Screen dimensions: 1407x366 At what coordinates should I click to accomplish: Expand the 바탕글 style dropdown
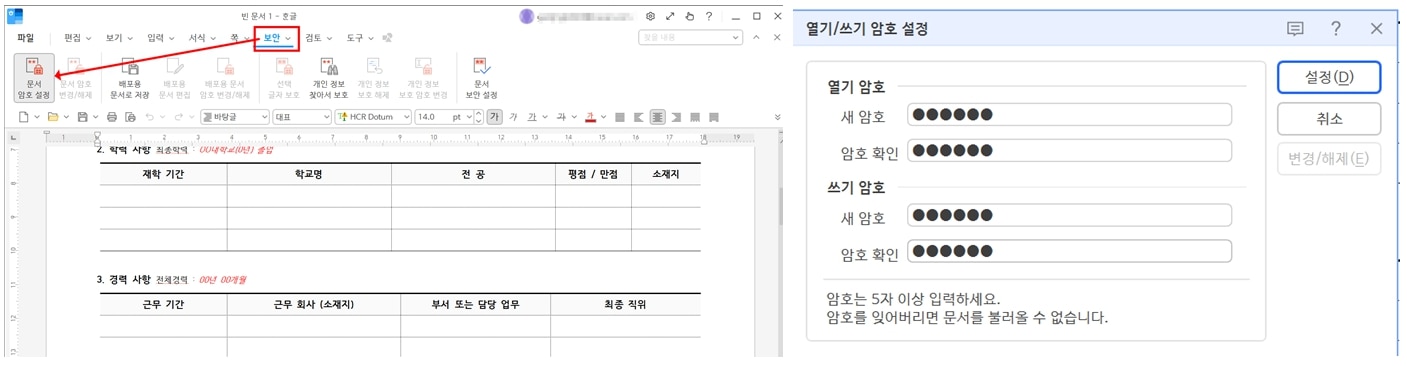pyautogui.click(x=263, y=117)
